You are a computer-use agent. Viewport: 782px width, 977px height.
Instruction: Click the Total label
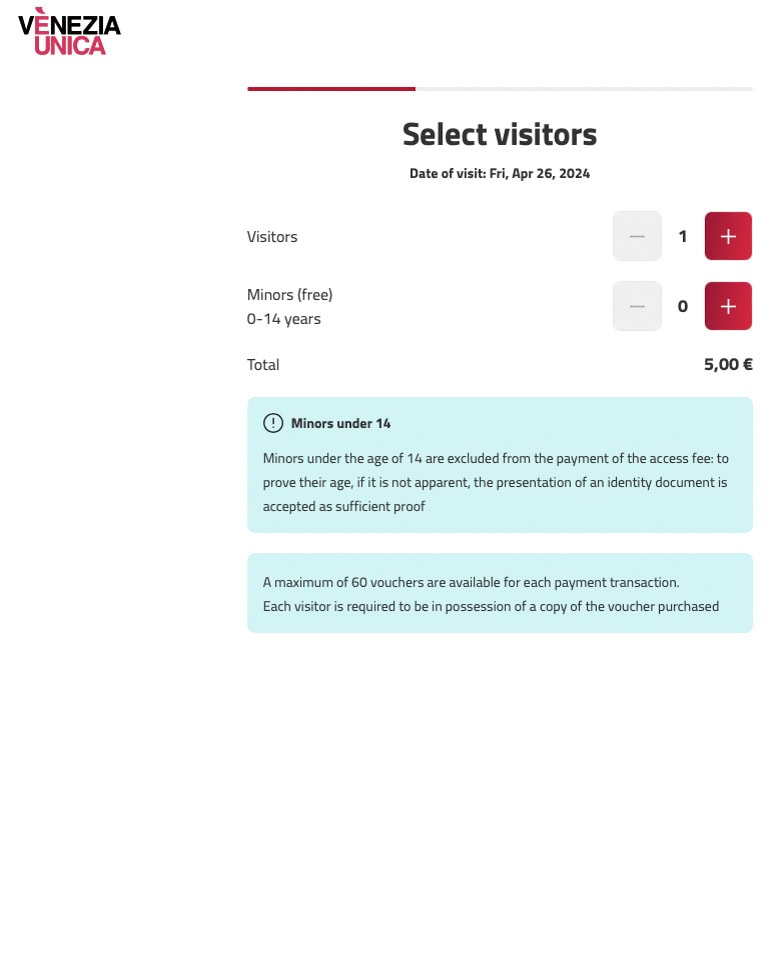coord(263,365)
